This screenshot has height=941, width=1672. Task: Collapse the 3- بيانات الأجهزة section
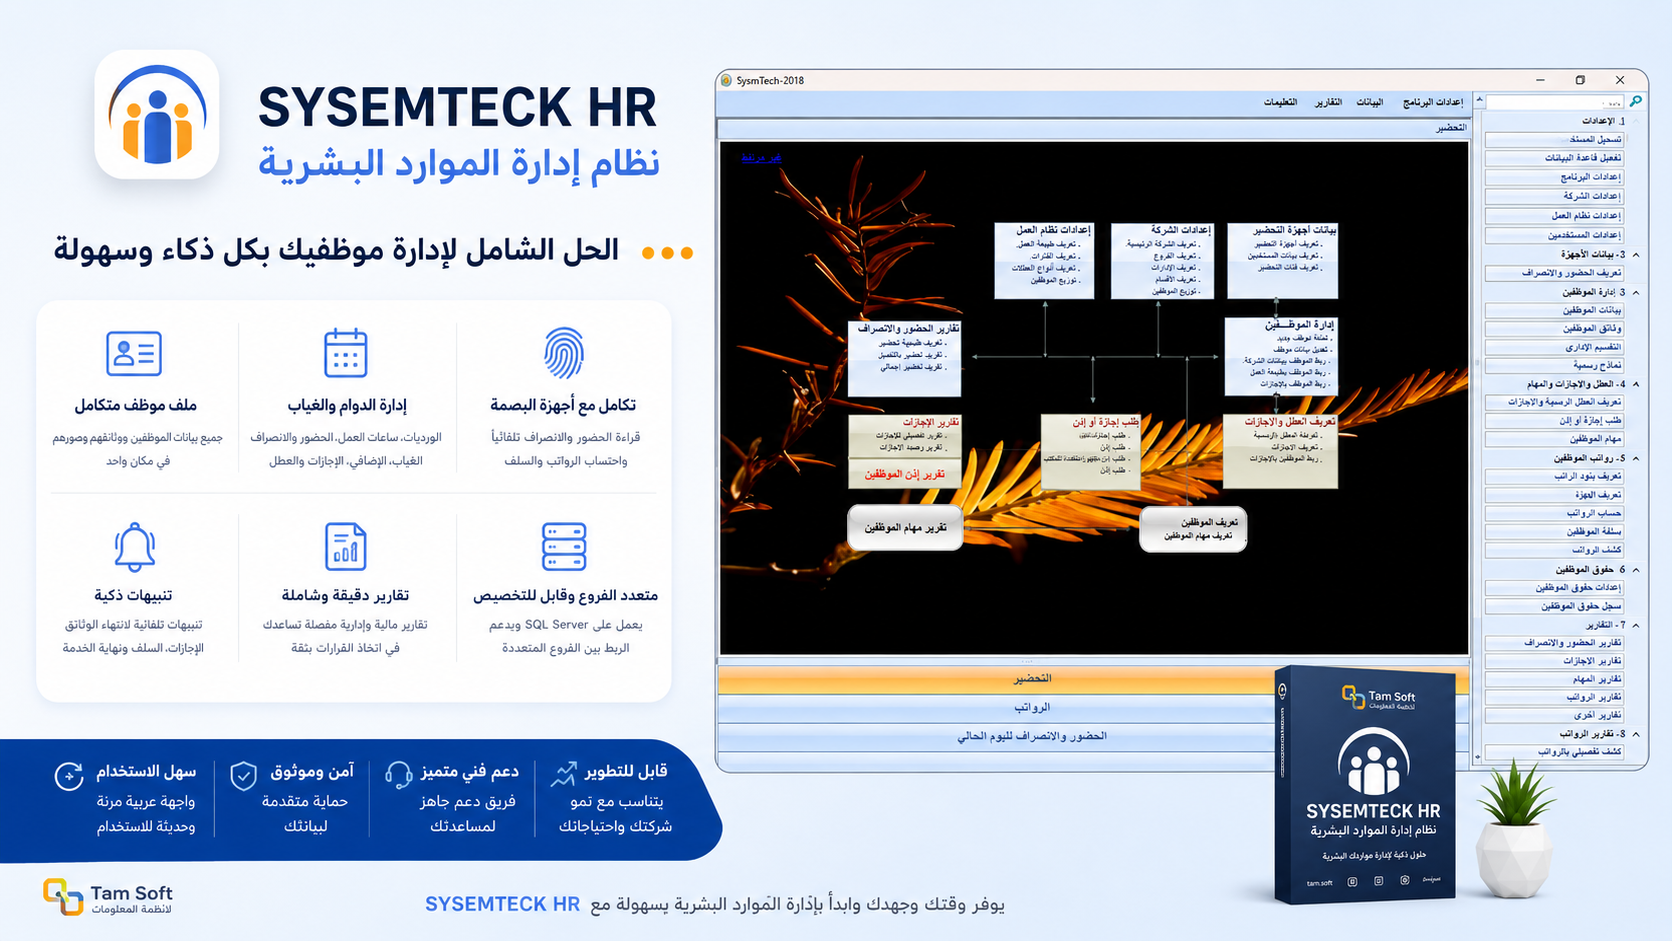(x=1636, y=255)
